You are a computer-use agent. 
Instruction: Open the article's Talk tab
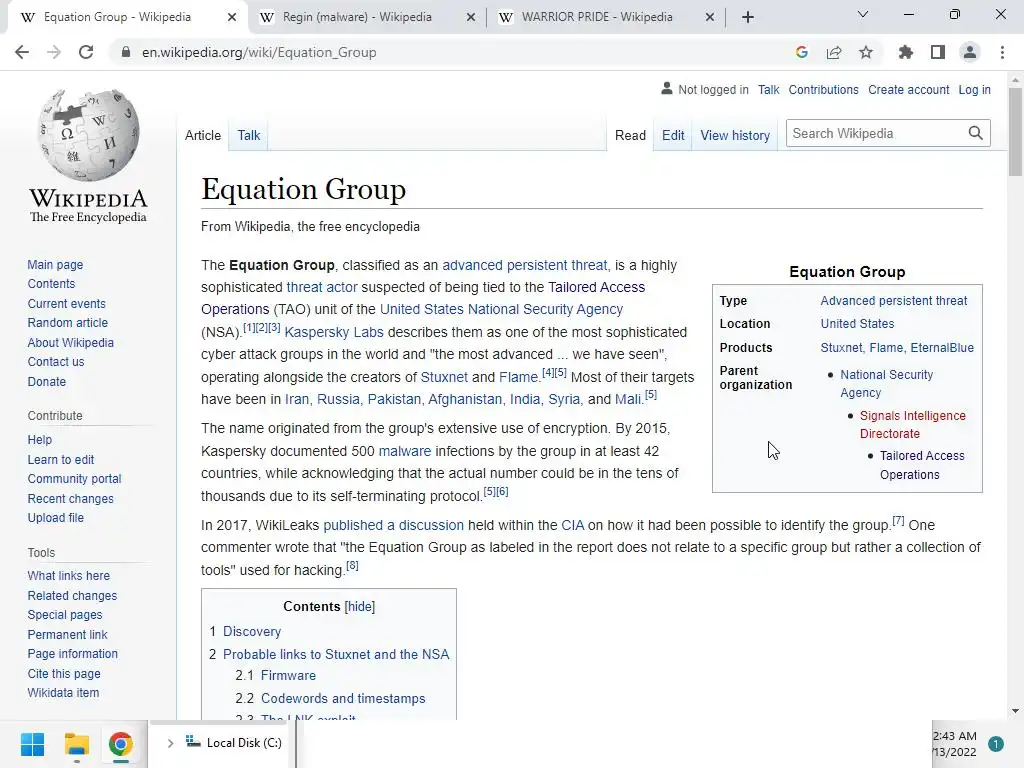click(249, 135)
